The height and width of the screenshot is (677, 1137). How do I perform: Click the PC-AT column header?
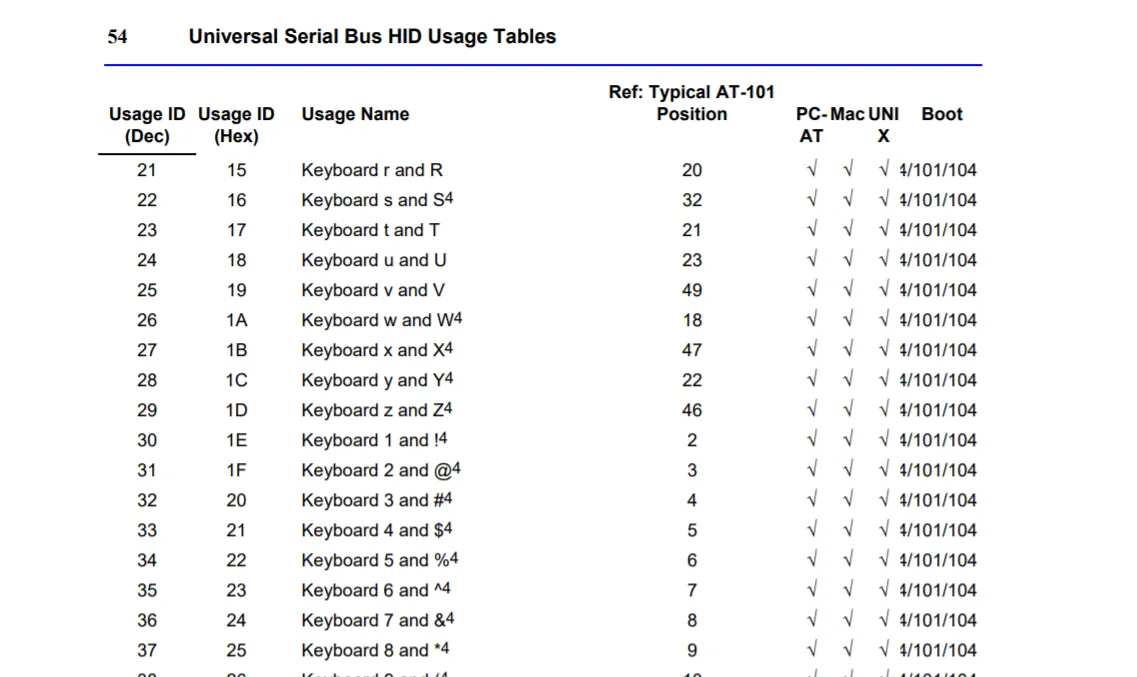pyautogui.click(x=811, y=125)
